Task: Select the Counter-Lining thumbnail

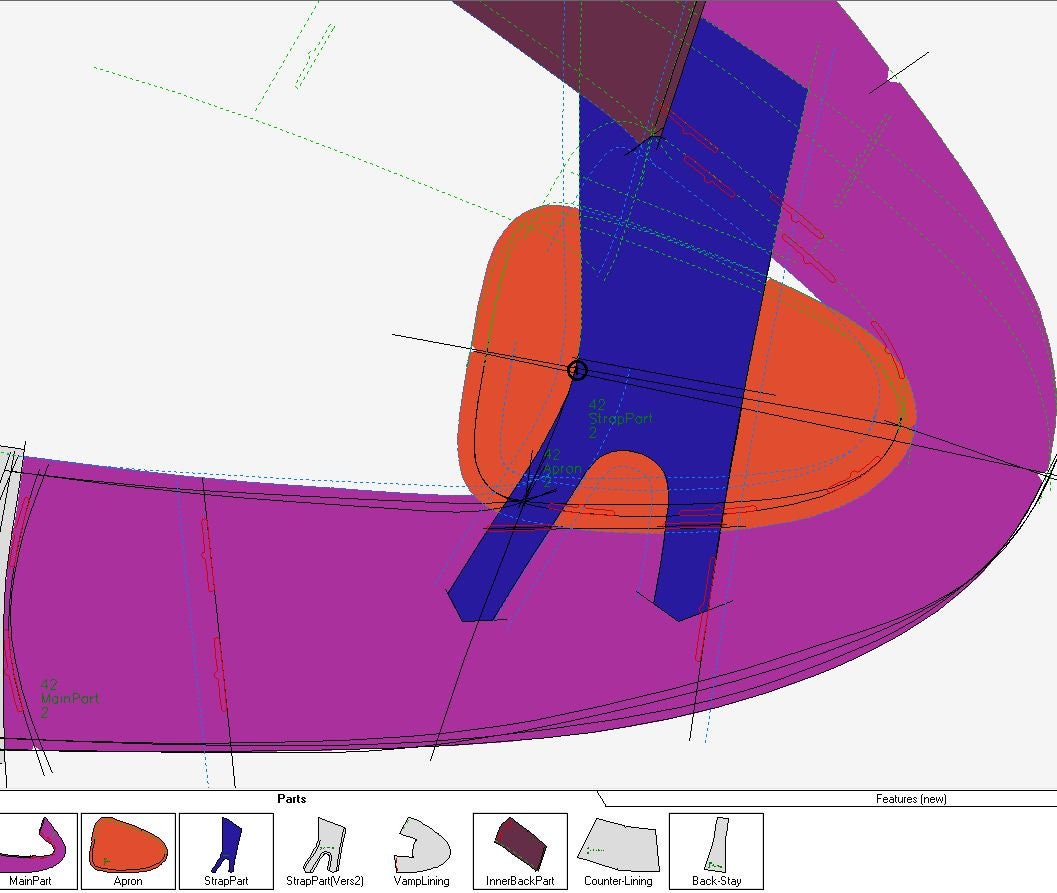Action: click(x=618, y=851)
